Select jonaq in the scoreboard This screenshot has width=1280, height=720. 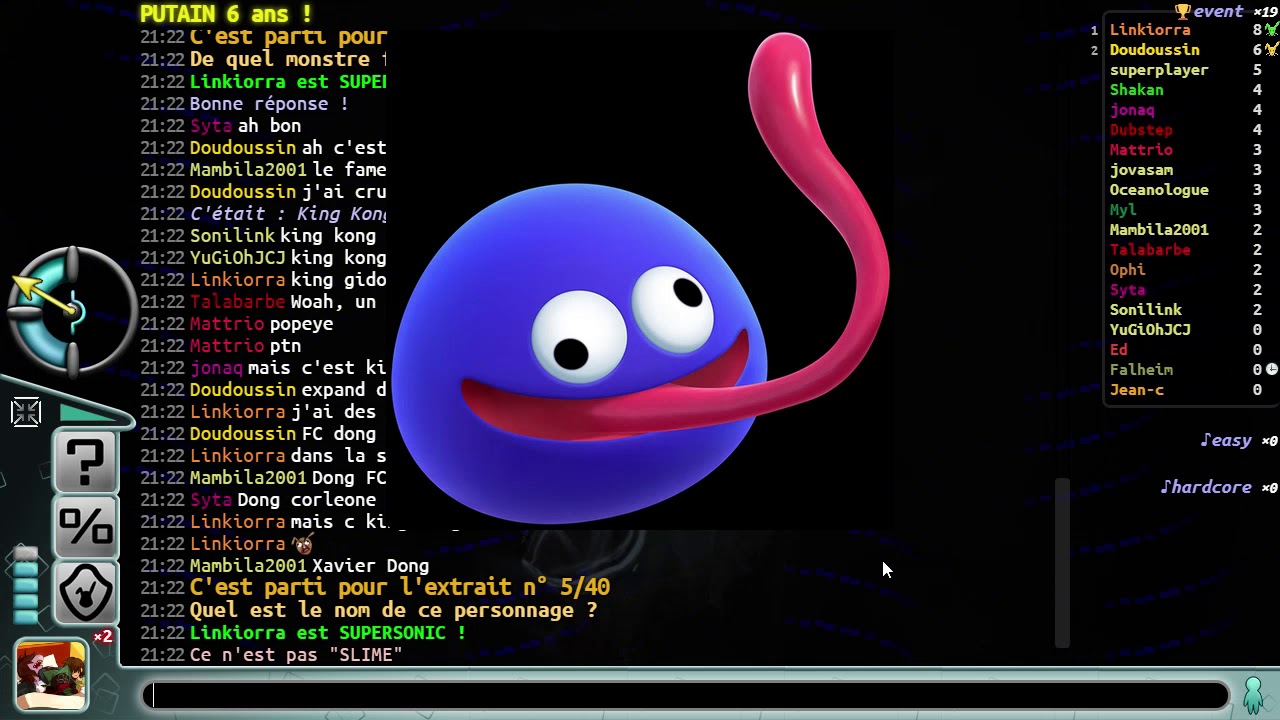[1132, 110]
